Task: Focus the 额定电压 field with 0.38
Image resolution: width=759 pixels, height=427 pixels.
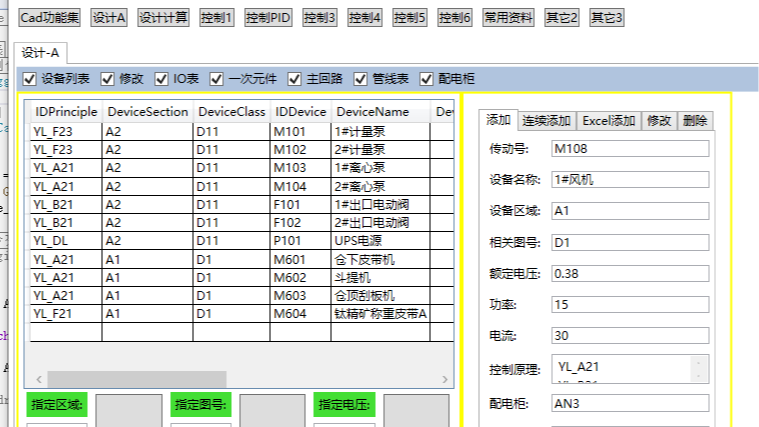Action: click(630, 274)
